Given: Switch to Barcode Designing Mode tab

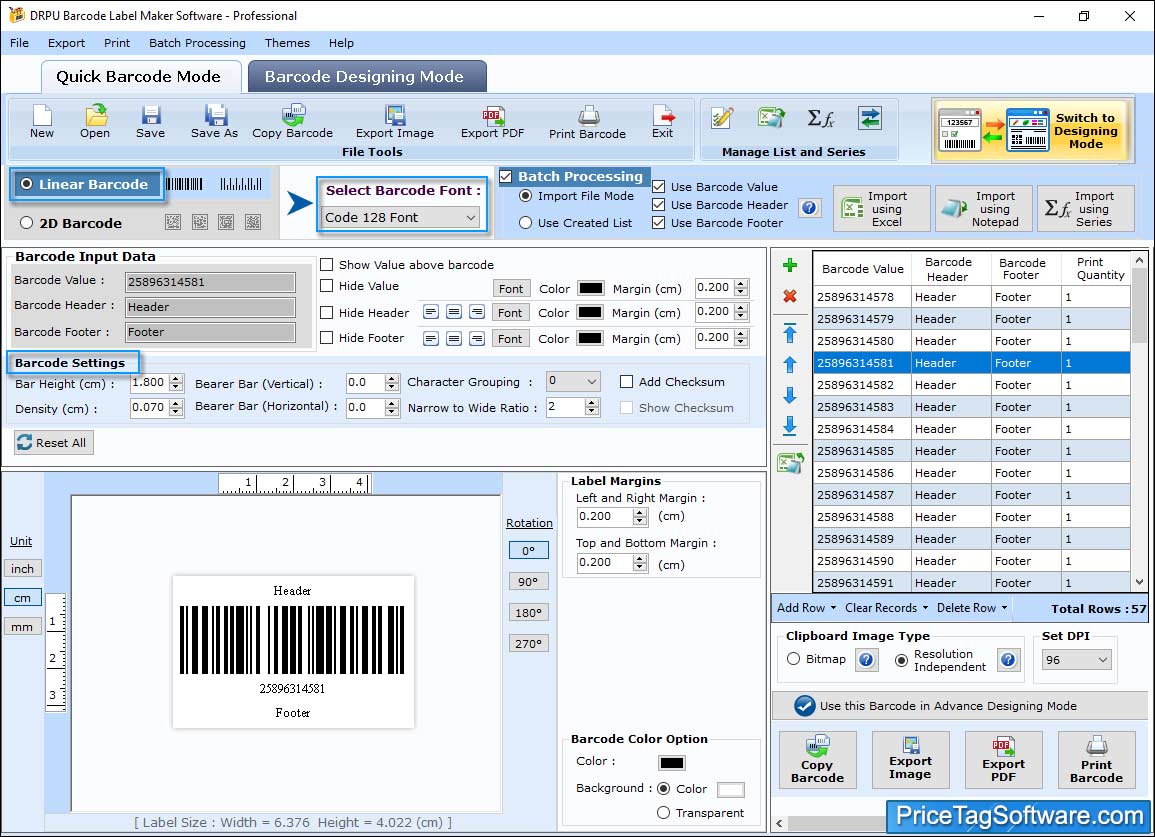Looking at the screenshot, I should click(x=366, y=77).
